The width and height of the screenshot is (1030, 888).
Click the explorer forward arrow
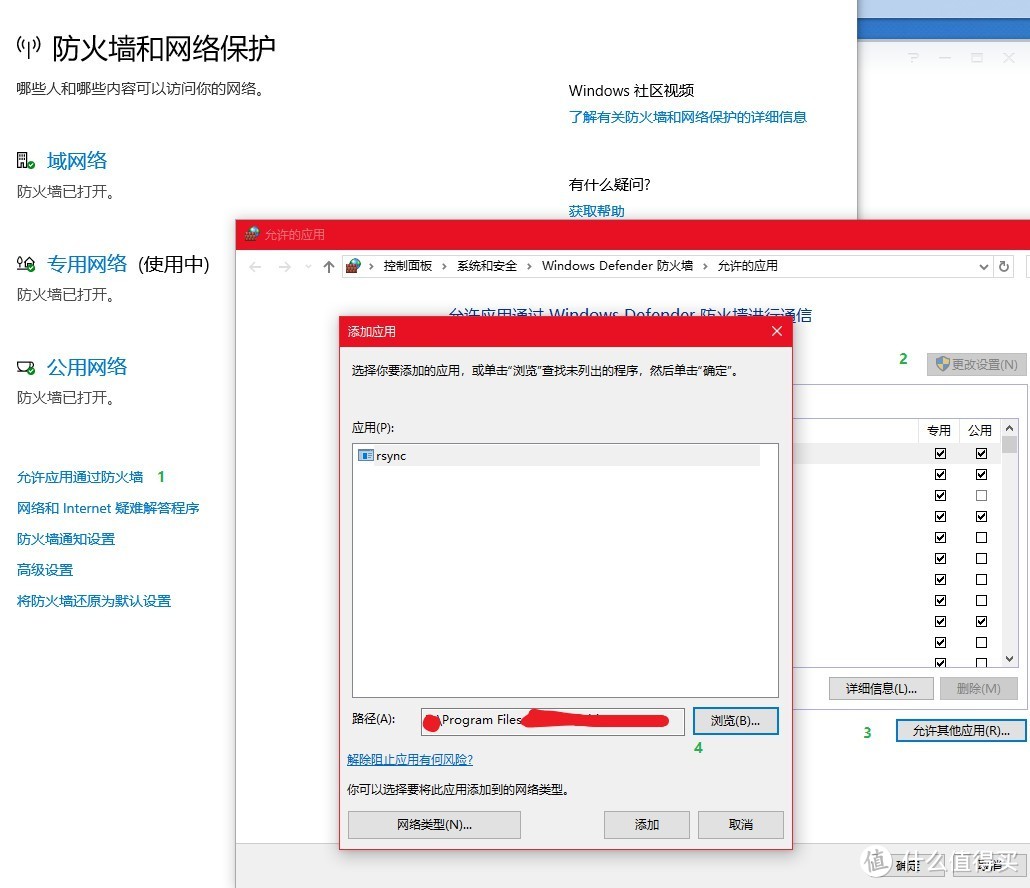pyautogui.click(x=284, y=267)
